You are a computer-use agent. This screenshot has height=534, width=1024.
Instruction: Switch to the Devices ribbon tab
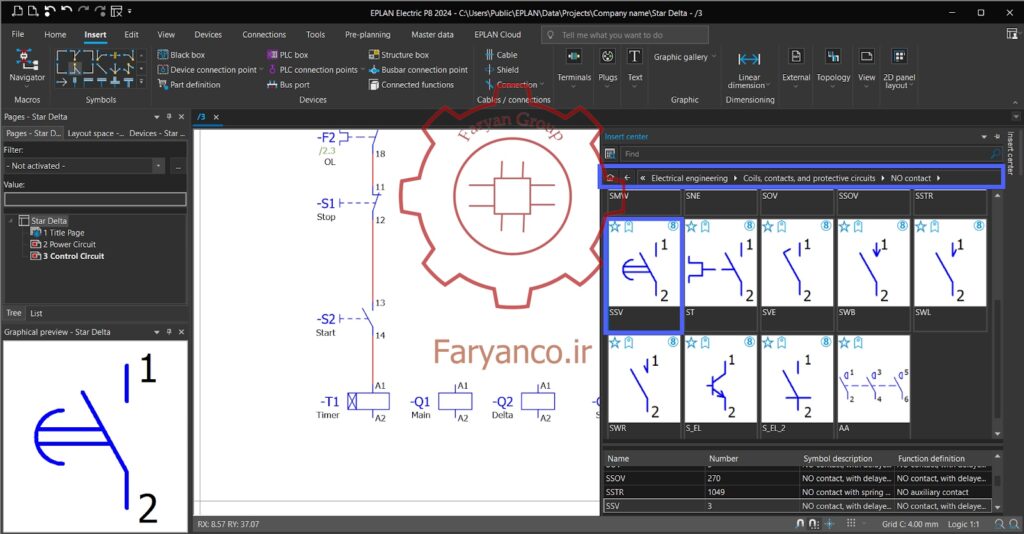pos(208,35)
